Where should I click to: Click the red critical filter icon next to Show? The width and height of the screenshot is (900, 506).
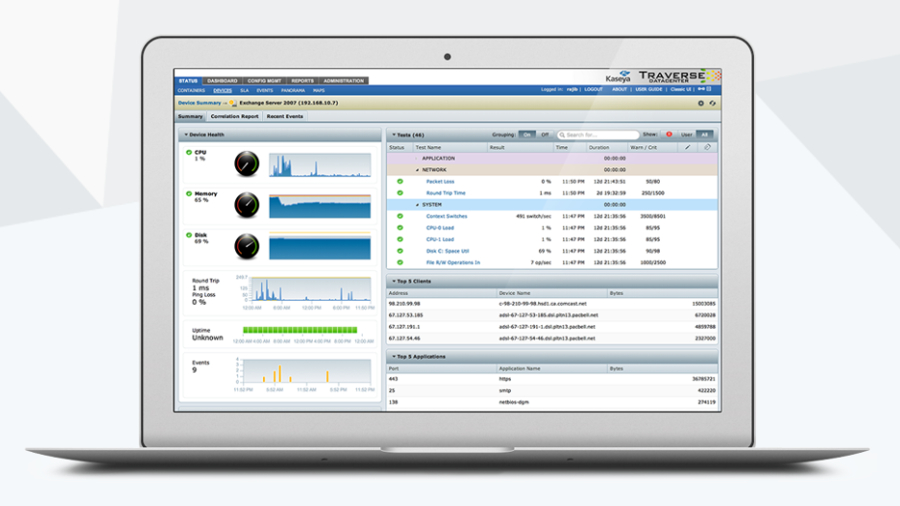tap(669, 134)
